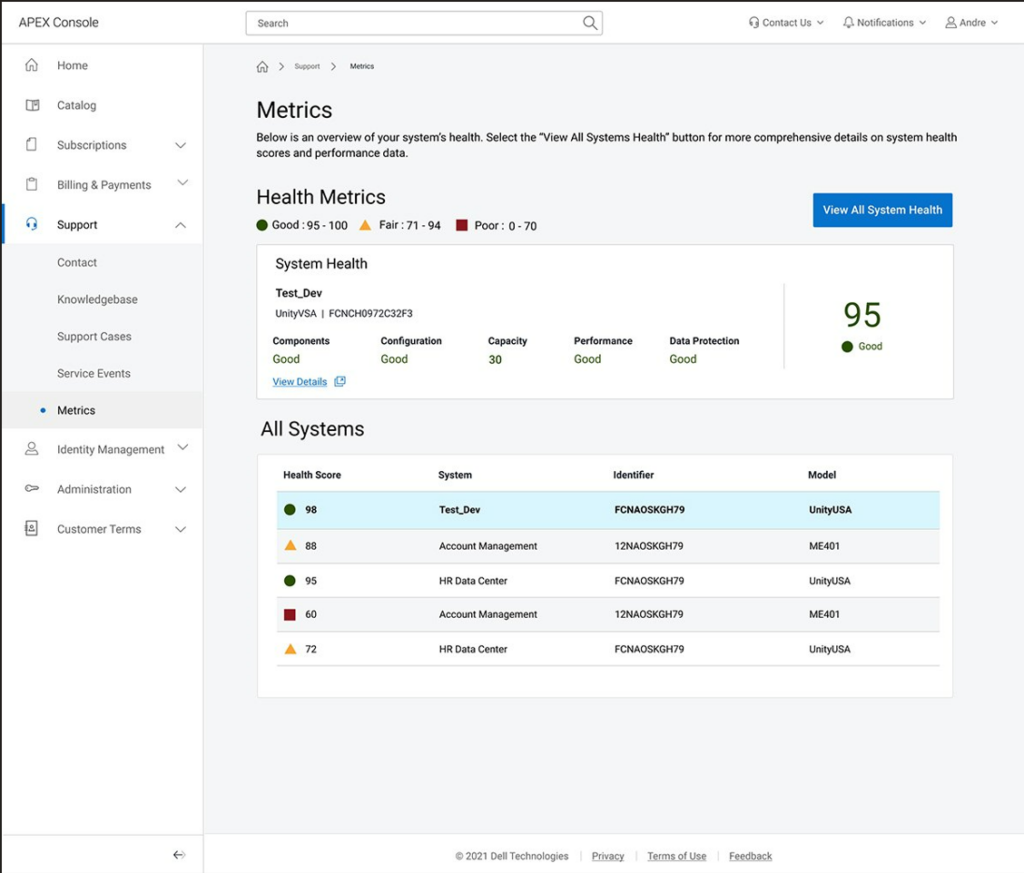Collapse the Support section chevron

tap(181, 224)
